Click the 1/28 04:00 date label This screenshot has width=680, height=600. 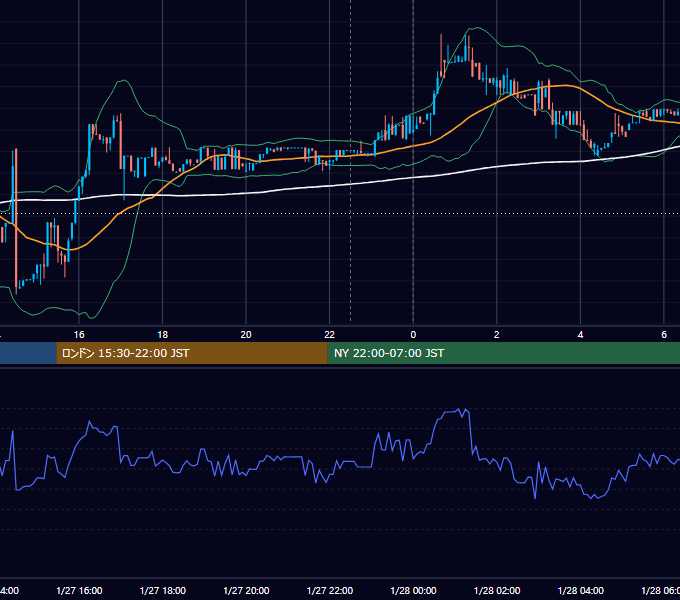coord(581,590)
